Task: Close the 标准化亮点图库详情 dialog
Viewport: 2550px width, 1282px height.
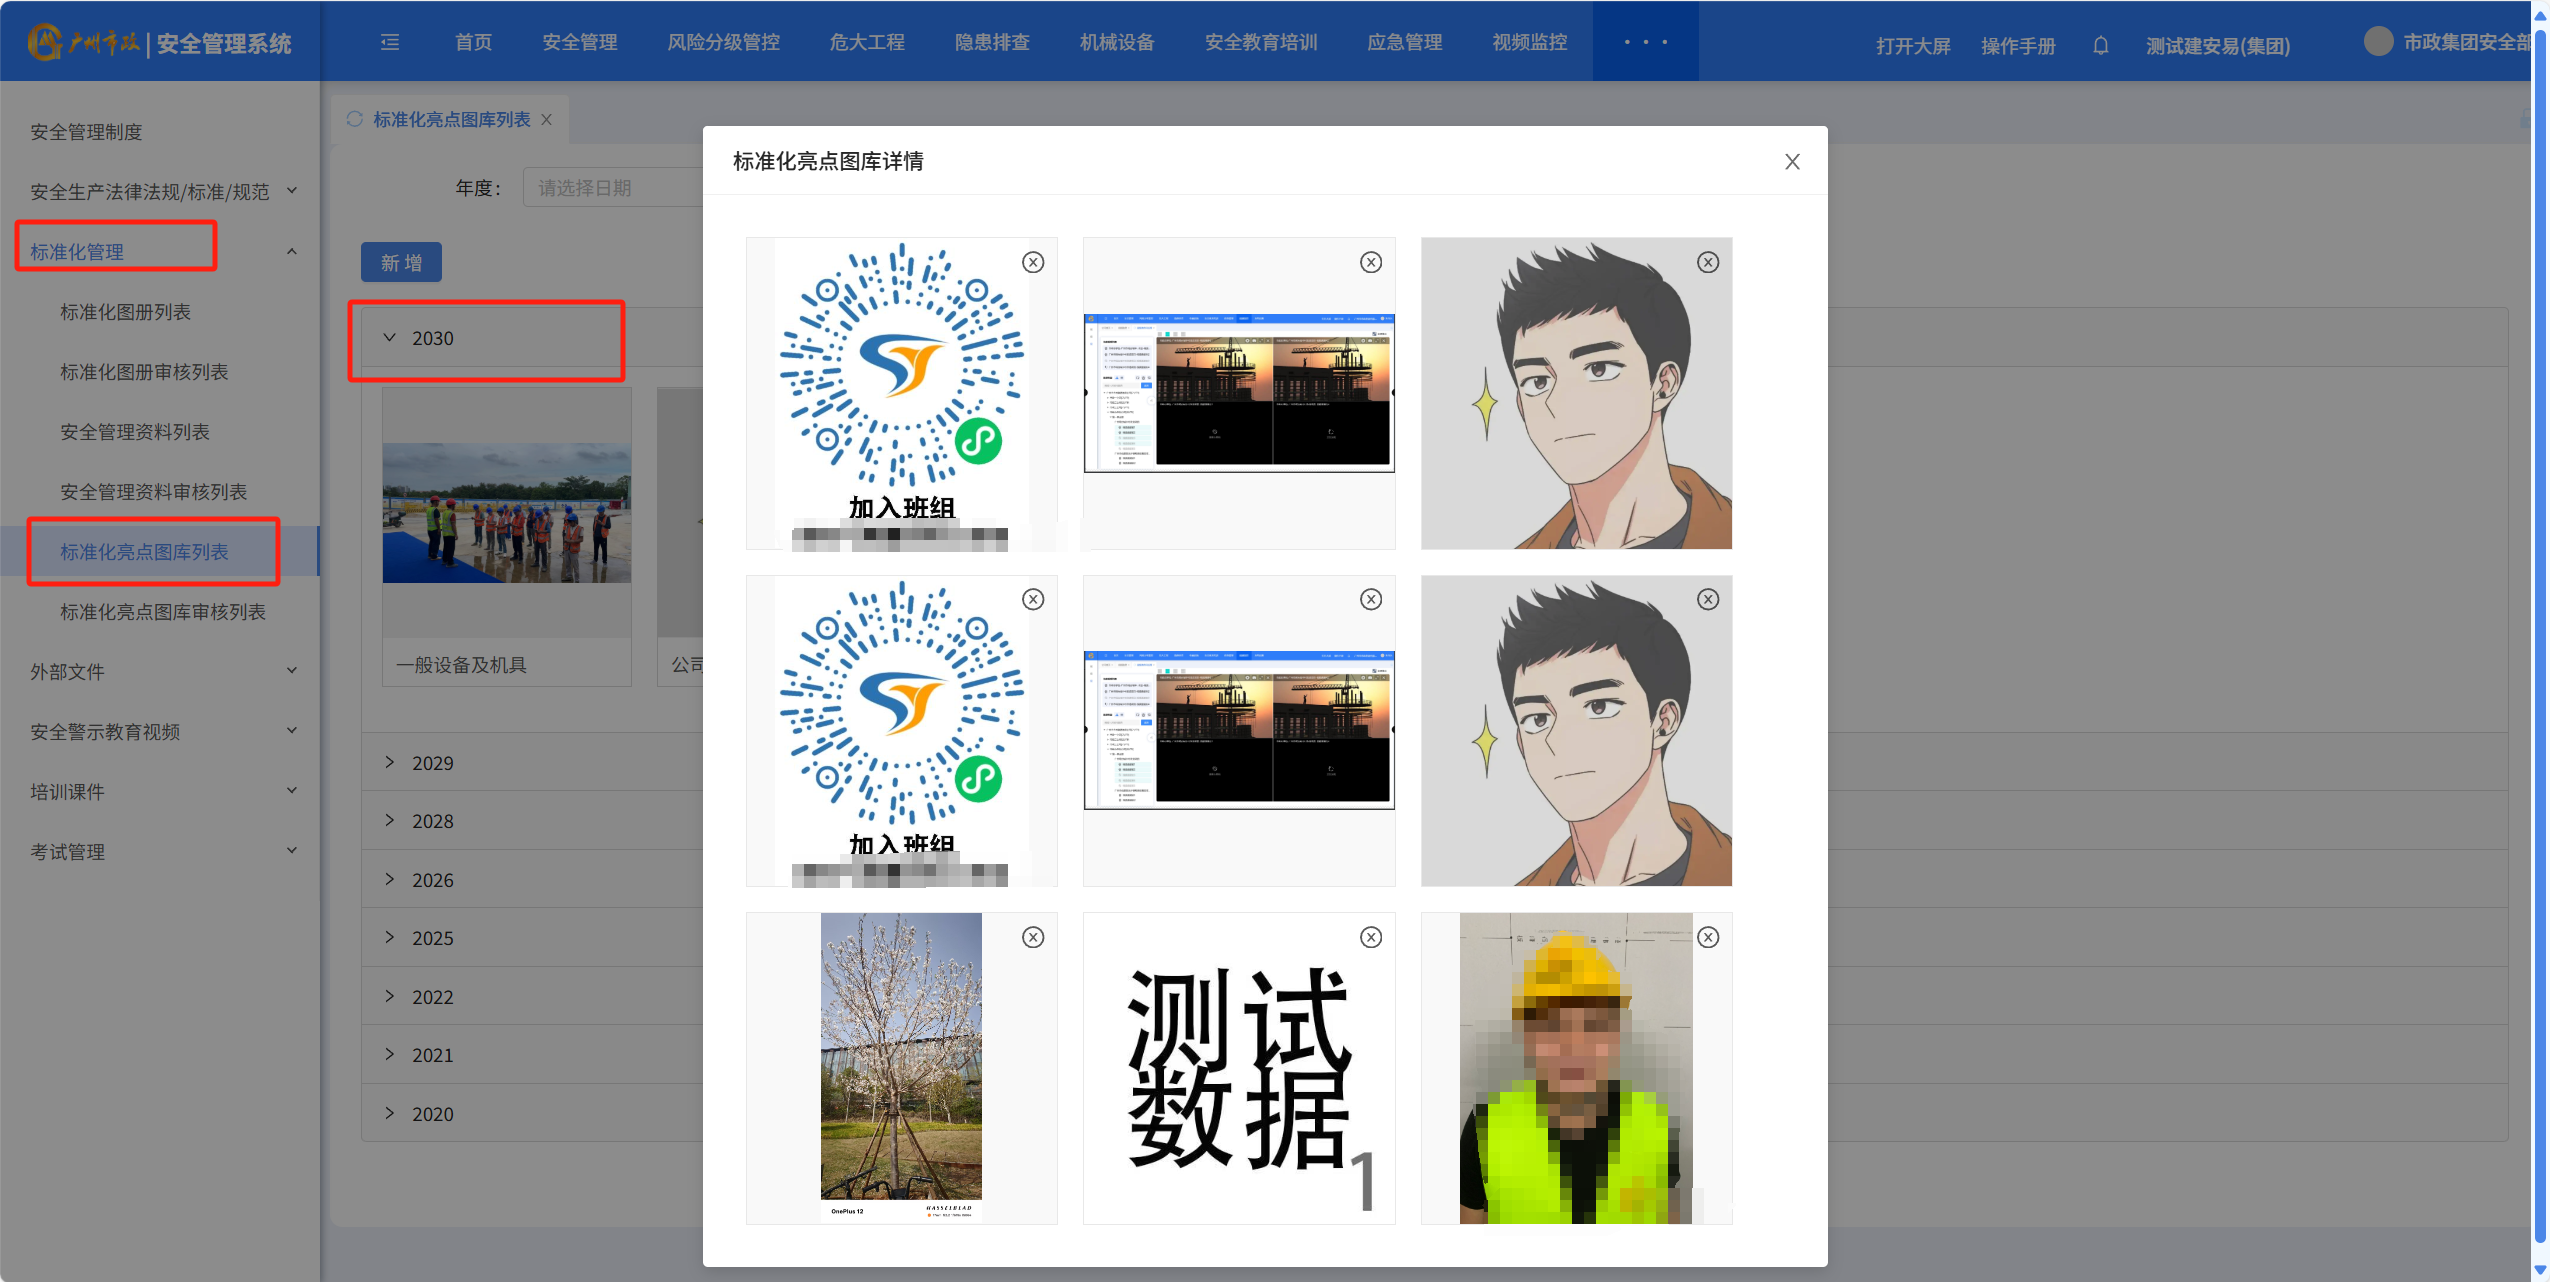Action: [1792, 162]
